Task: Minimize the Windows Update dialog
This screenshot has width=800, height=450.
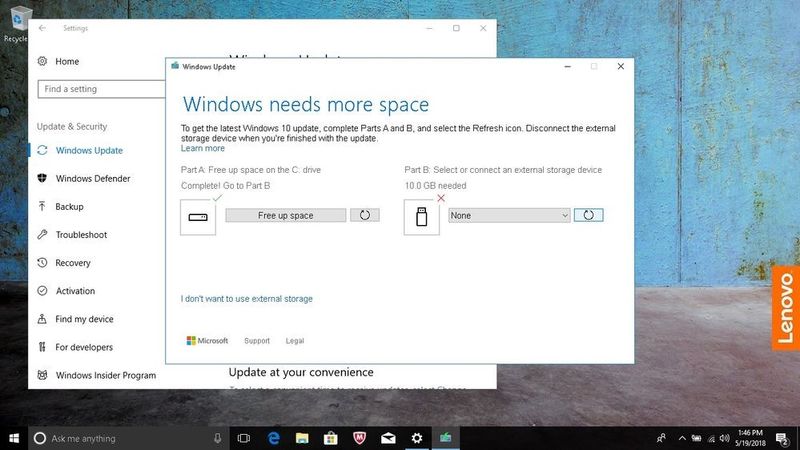Action: point(567,66)
